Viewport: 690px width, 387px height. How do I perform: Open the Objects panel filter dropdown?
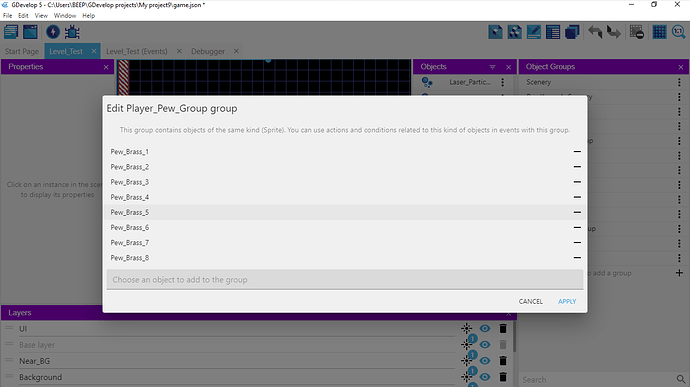492,67
